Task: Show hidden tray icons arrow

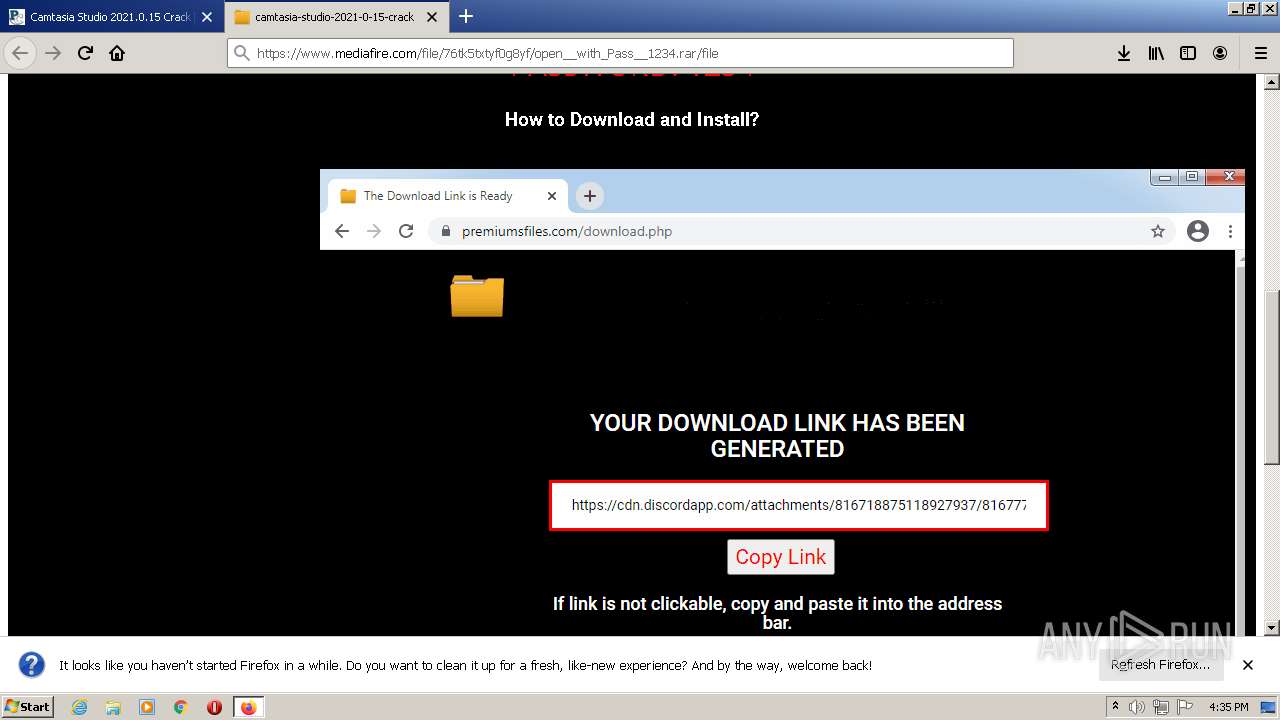Action: tap(1114, 707)
